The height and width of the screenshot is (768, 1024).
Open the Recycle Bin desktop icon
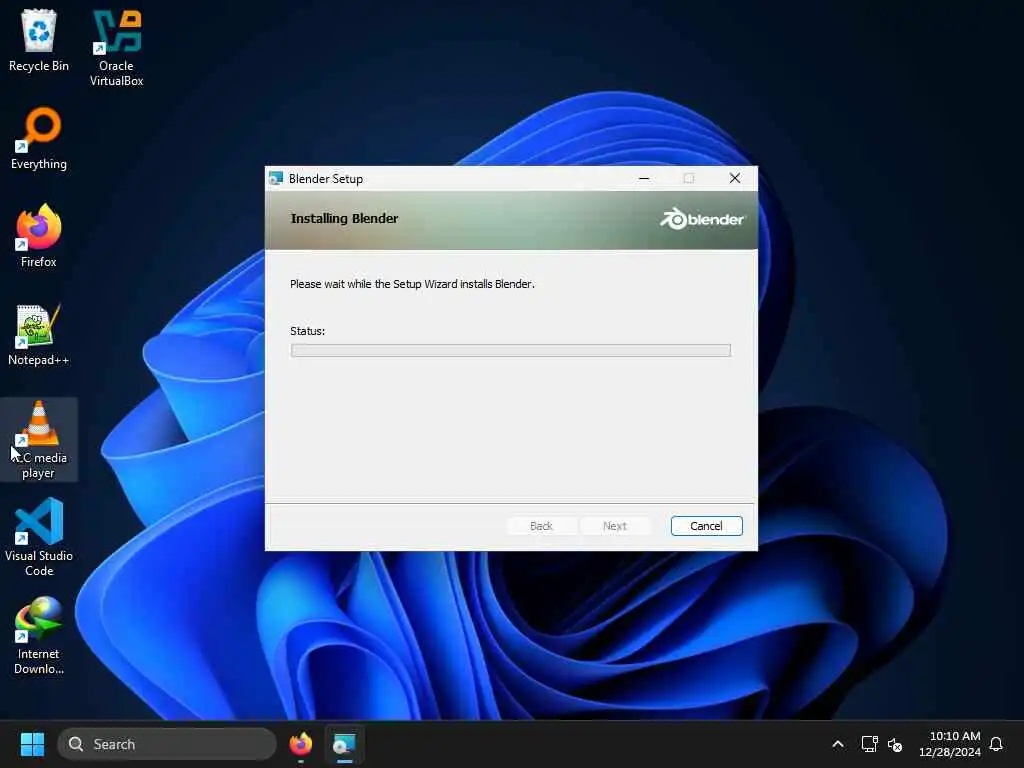pos(39,40)
